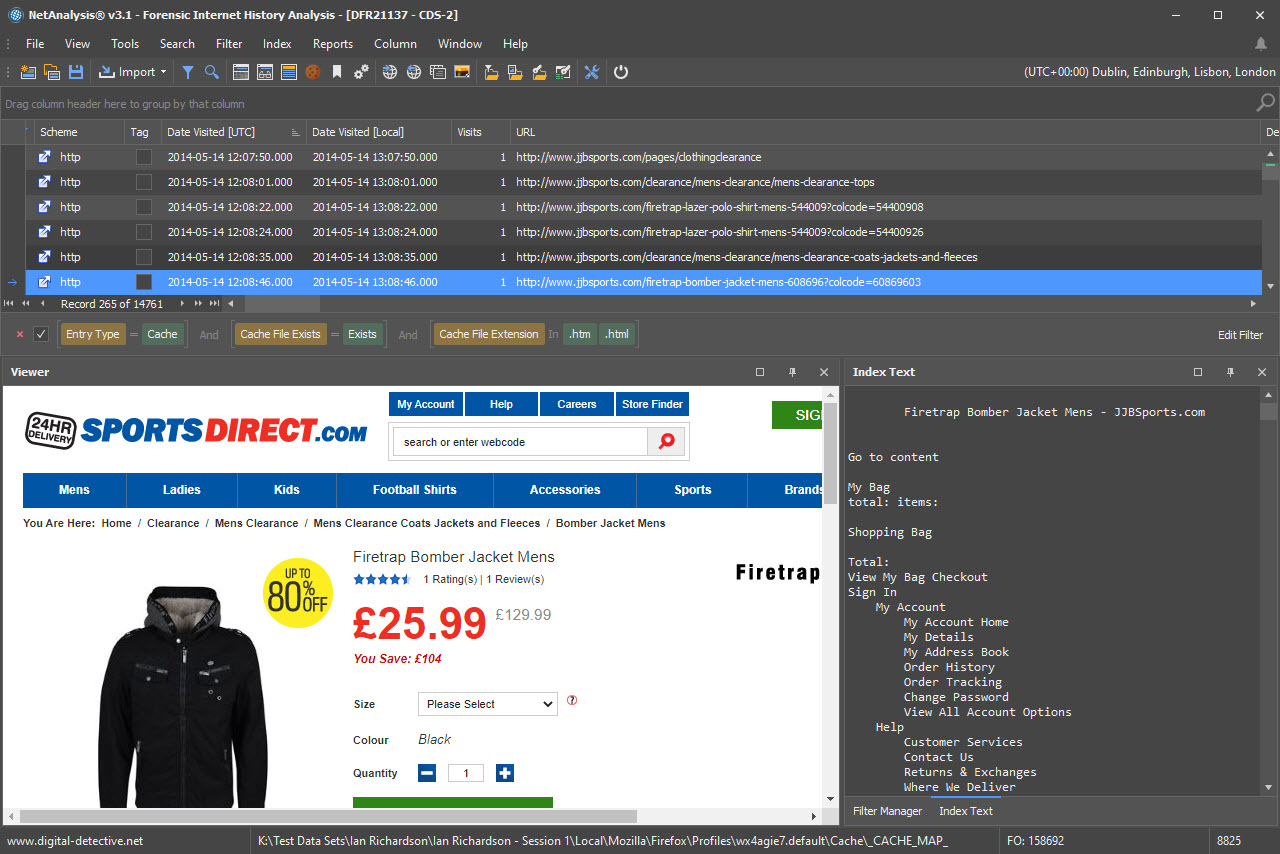This screenshot has height=854, width=1280.
Task: Click the magnifying glass search icon in toolbar
Action: (212, 72)
